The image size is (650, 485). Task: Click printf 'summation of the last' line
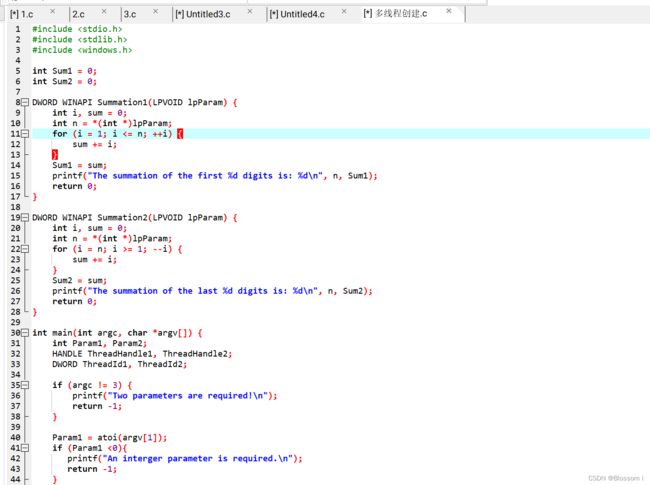(212, 291)
